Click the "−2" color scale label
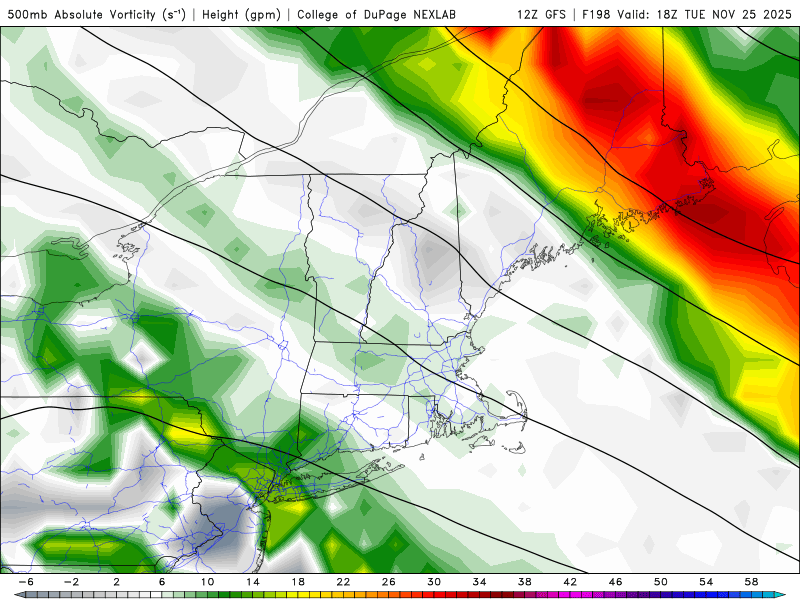The height and width of the screenshot is (600, 800). click(71, 582)
